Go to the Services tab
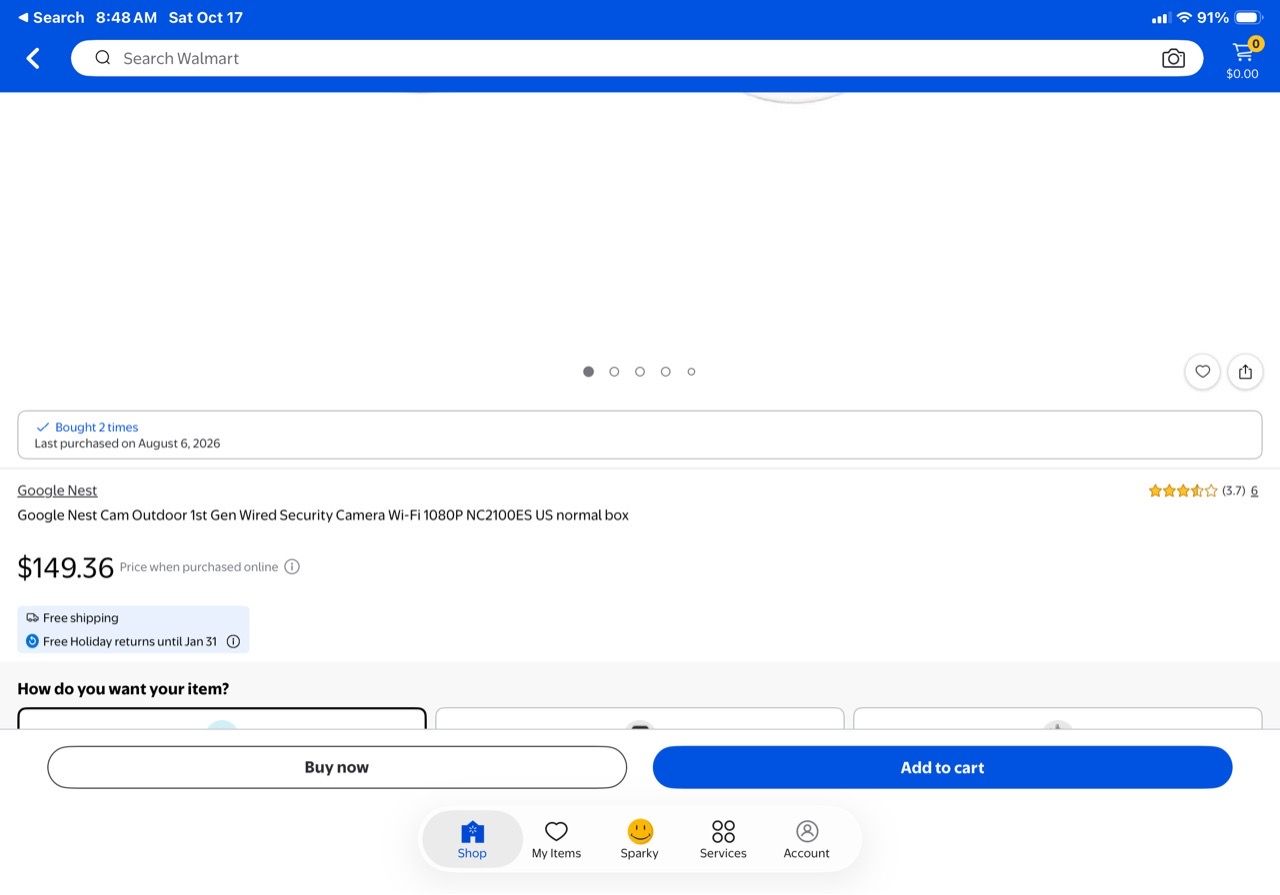The height and width of the screenshot is (895, 1280). [x=723, y=839]
